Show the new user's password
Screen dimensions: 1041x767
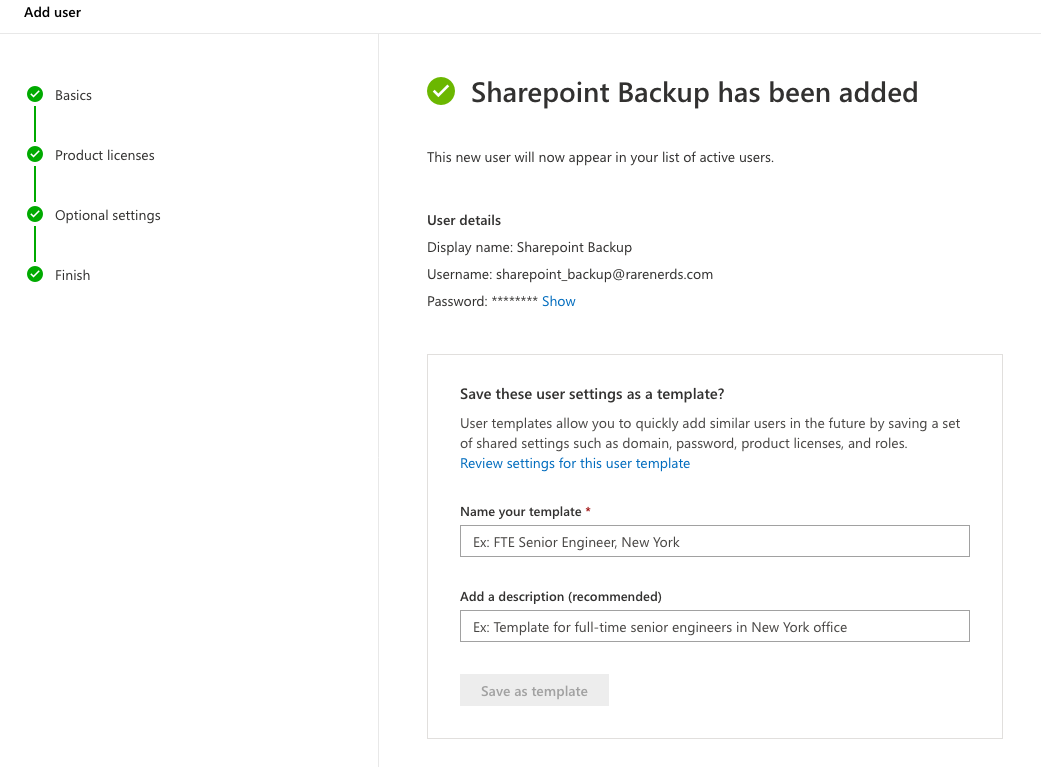point(558,301)
